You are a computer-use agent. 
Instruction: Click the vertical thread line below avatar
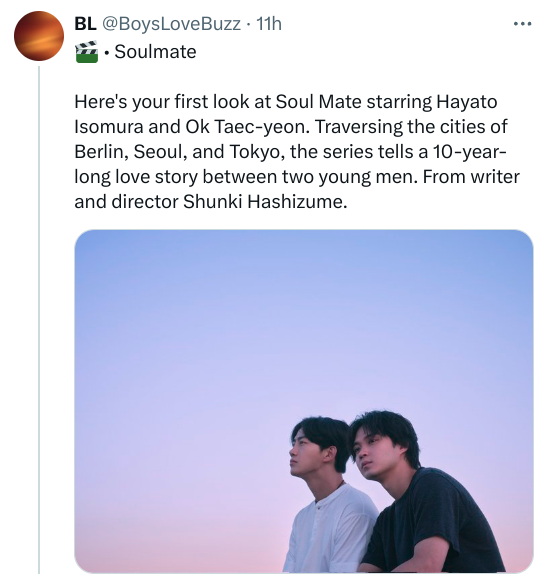click(x=39, y=318)
